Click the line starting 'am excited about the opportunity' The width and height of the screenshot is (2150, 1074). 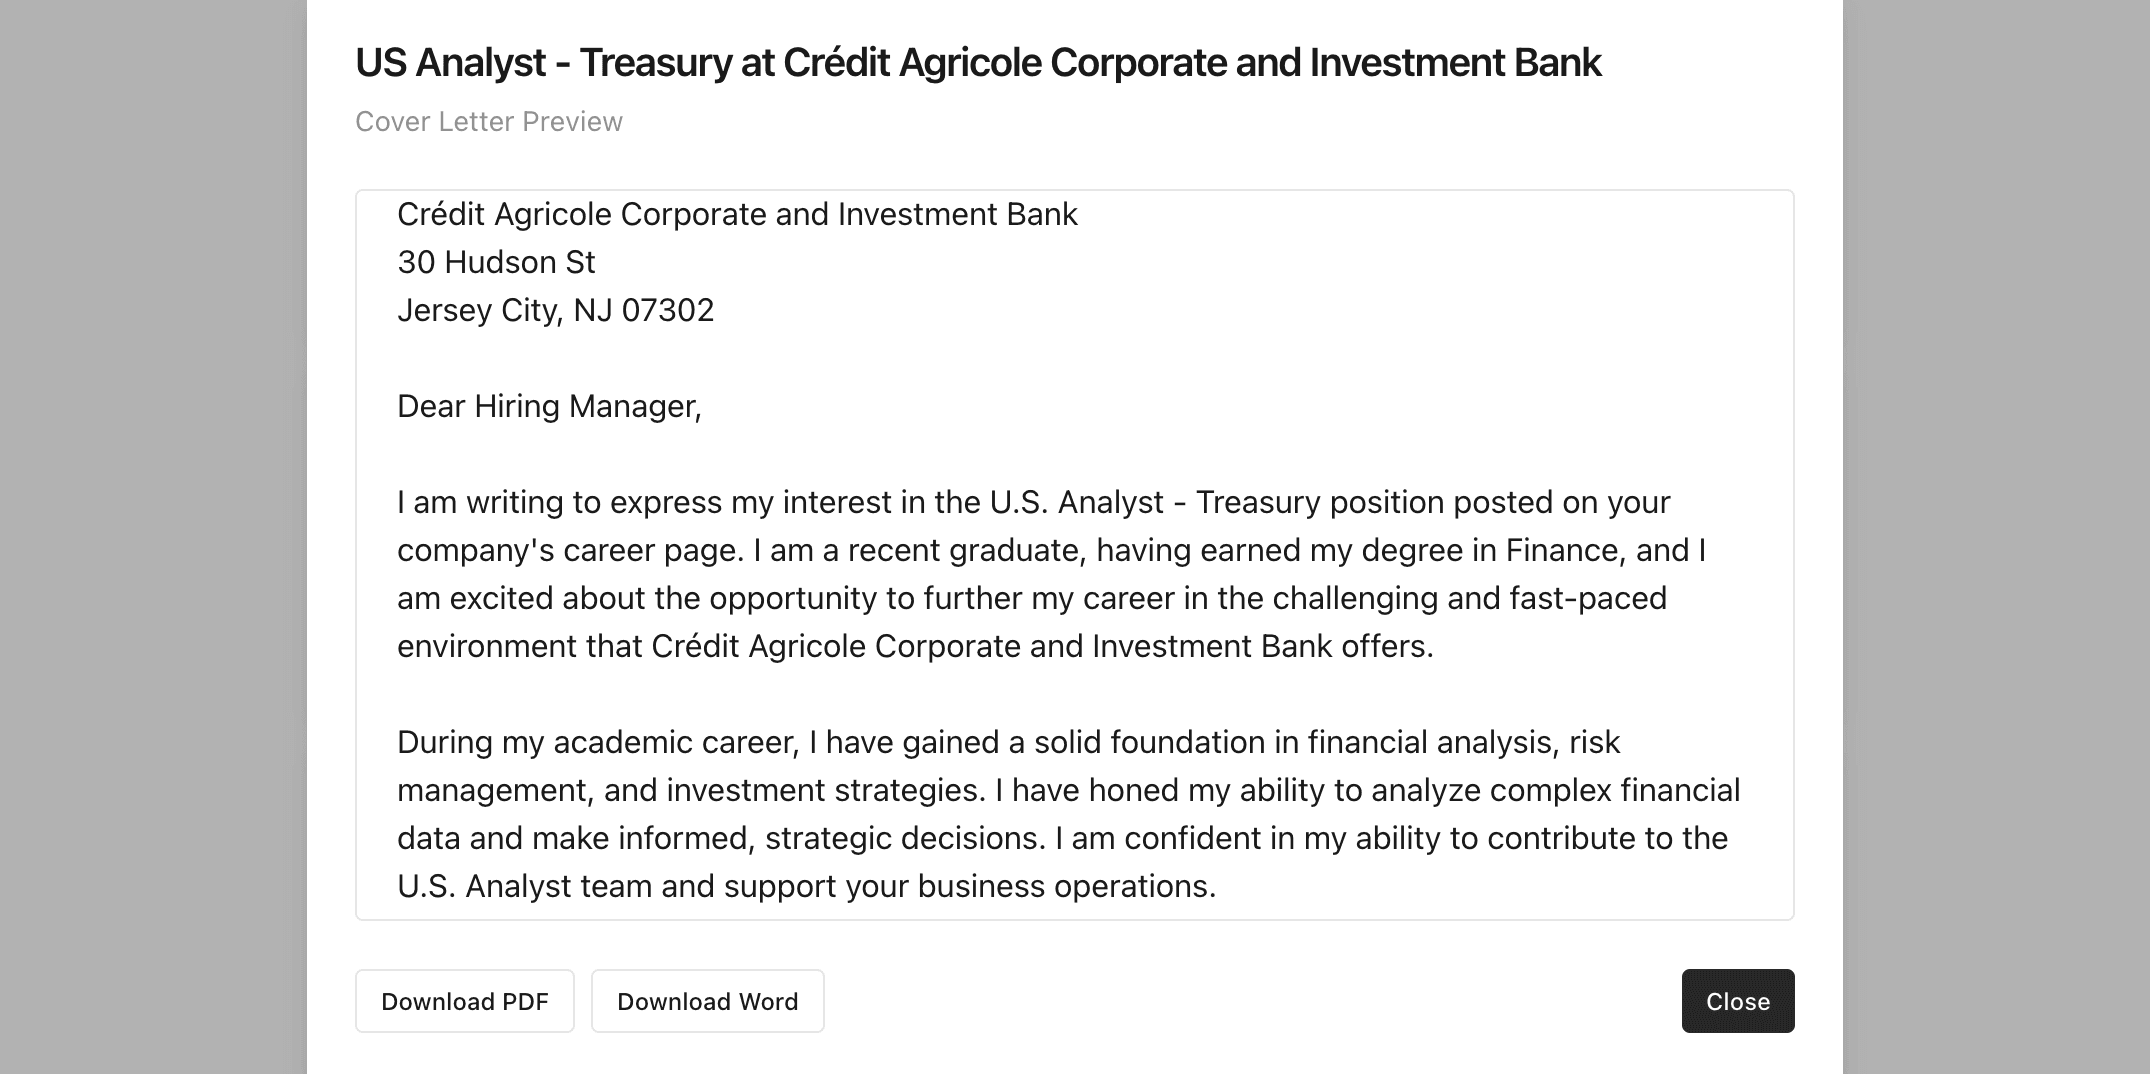1032,598
